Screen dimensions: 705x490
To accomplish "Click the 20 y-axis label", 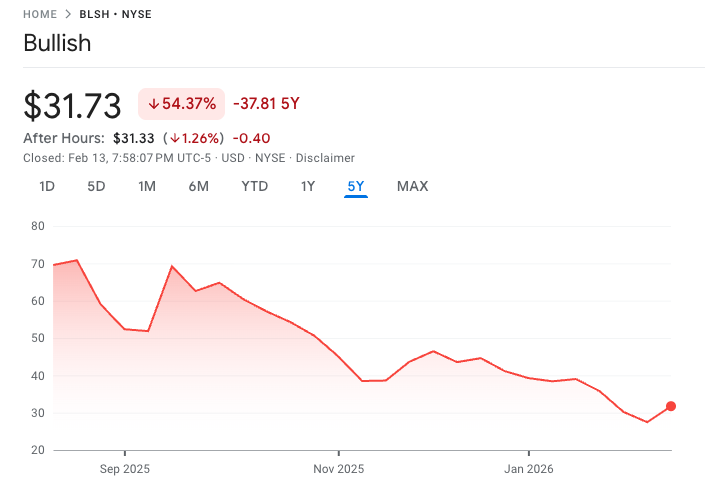I will coord(38,450).
